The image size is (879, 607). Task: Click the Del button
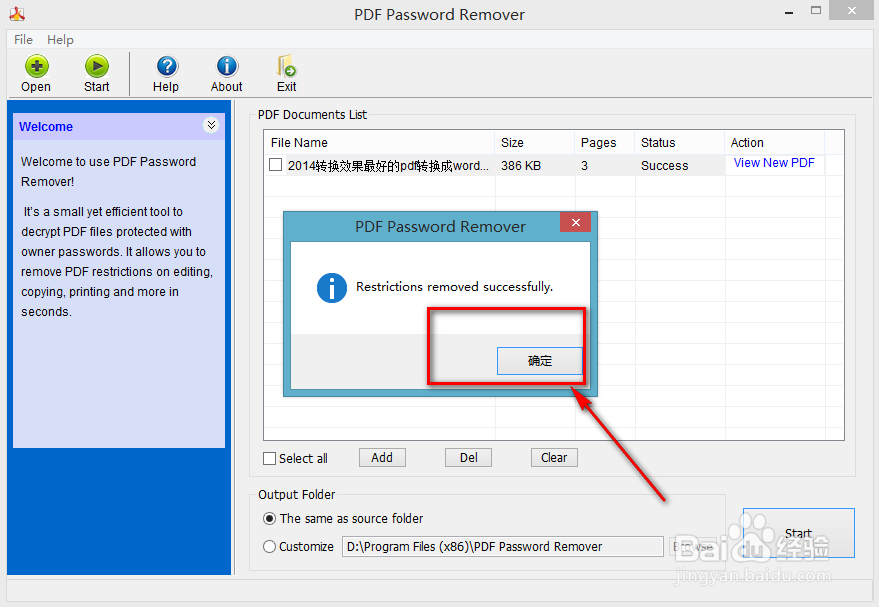(469, 458)
